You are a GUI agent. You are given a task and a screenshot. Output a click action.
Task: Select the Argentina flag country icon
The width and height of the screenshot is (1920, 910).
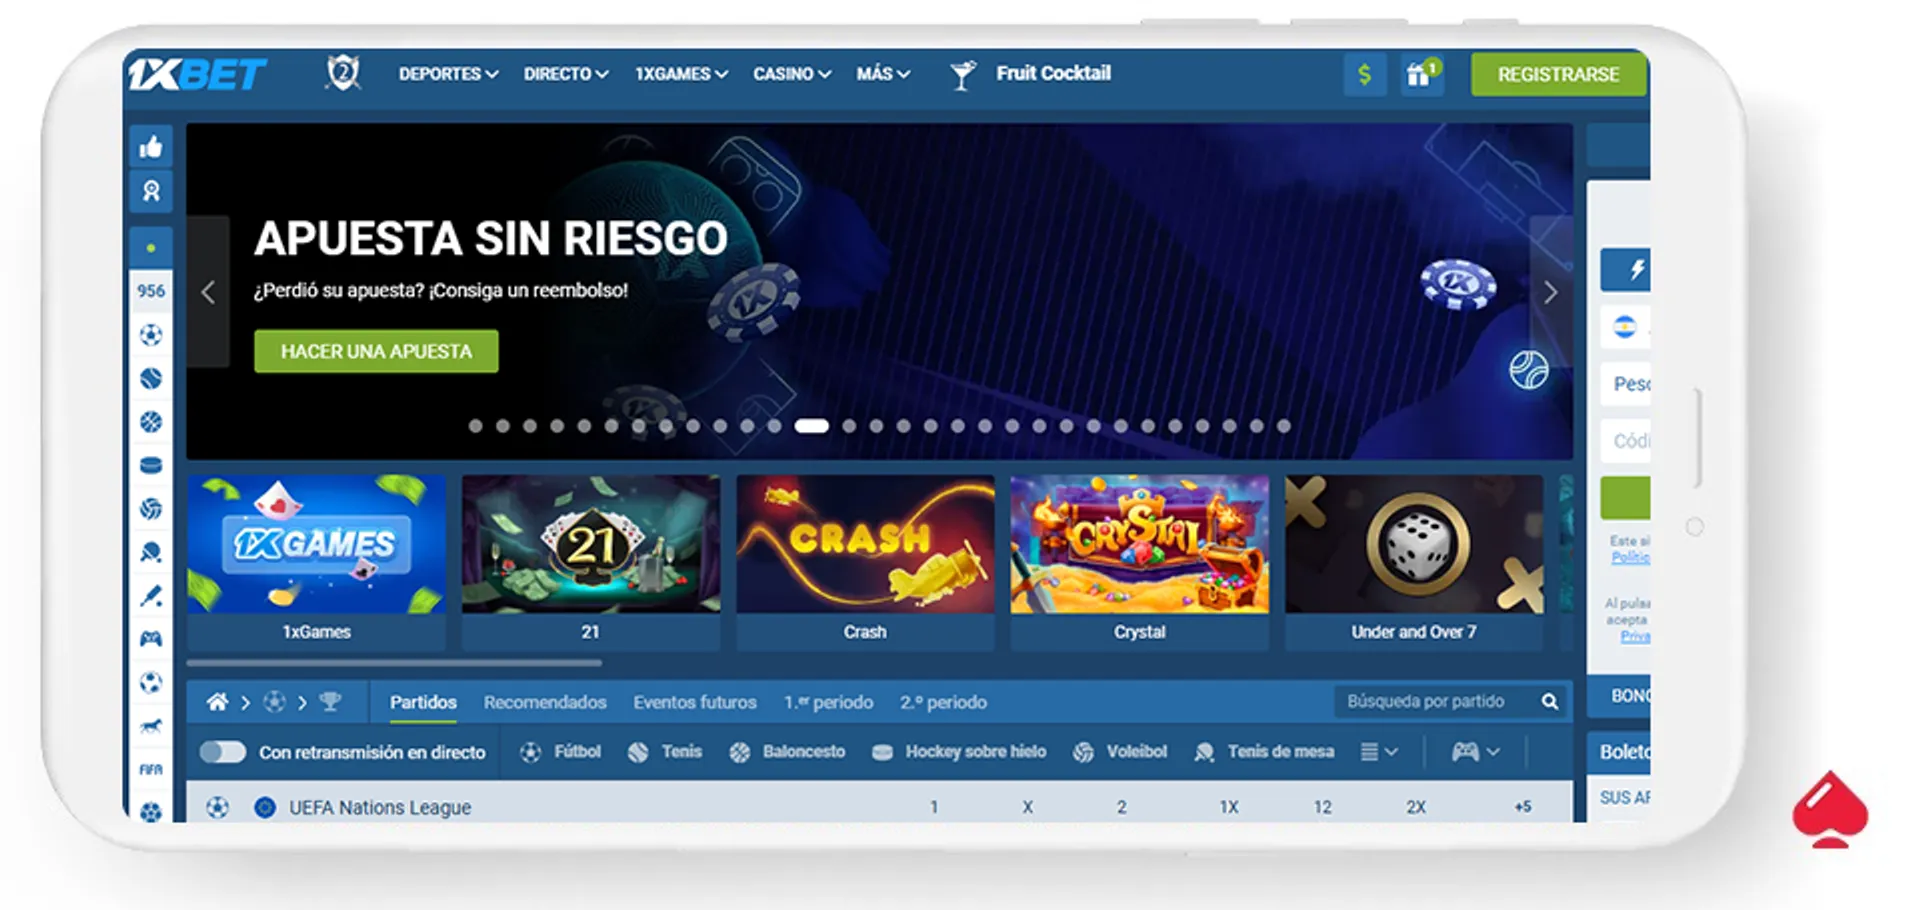[x=1625, y=327]
